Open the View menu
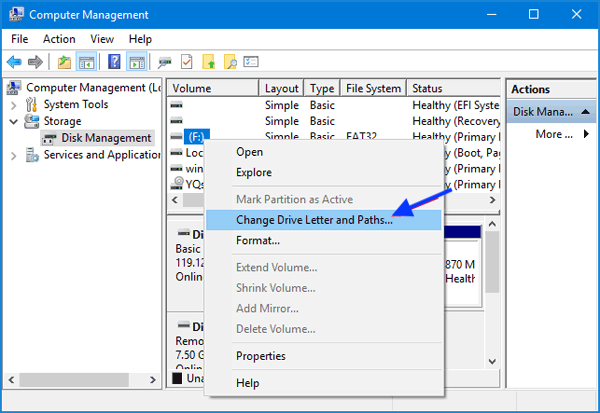 point(102,39)
